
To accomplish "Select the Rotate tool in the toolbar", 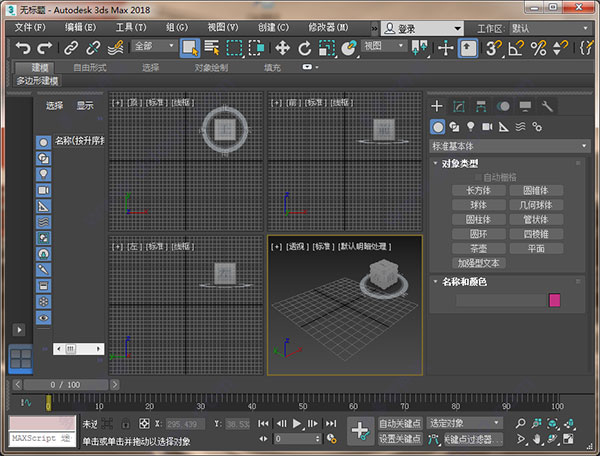I will pyautogui.click(x=305, y=47).
